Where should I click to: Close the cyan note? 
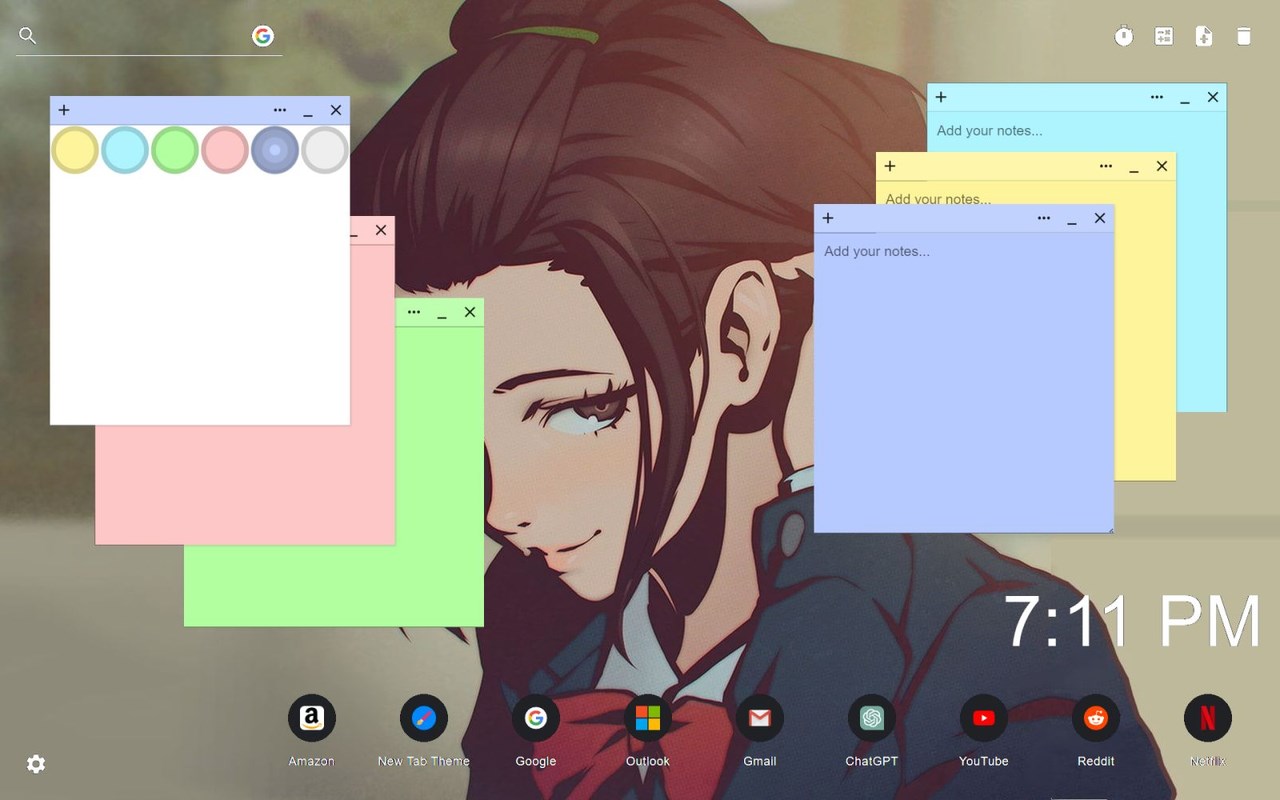(1213, 97)
